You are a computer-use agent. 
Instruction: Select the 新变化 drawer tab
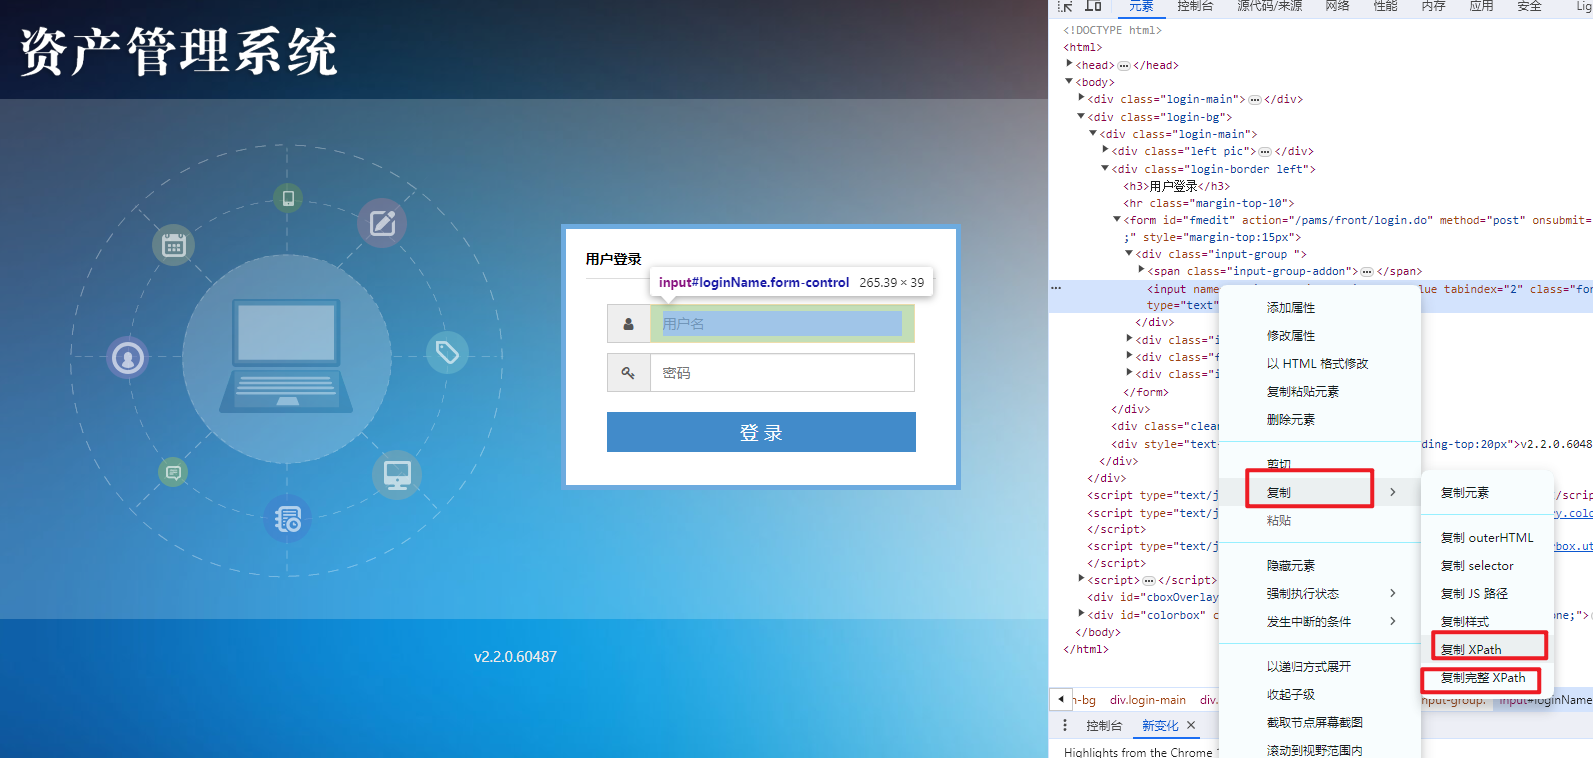[x=1160, y=726]
